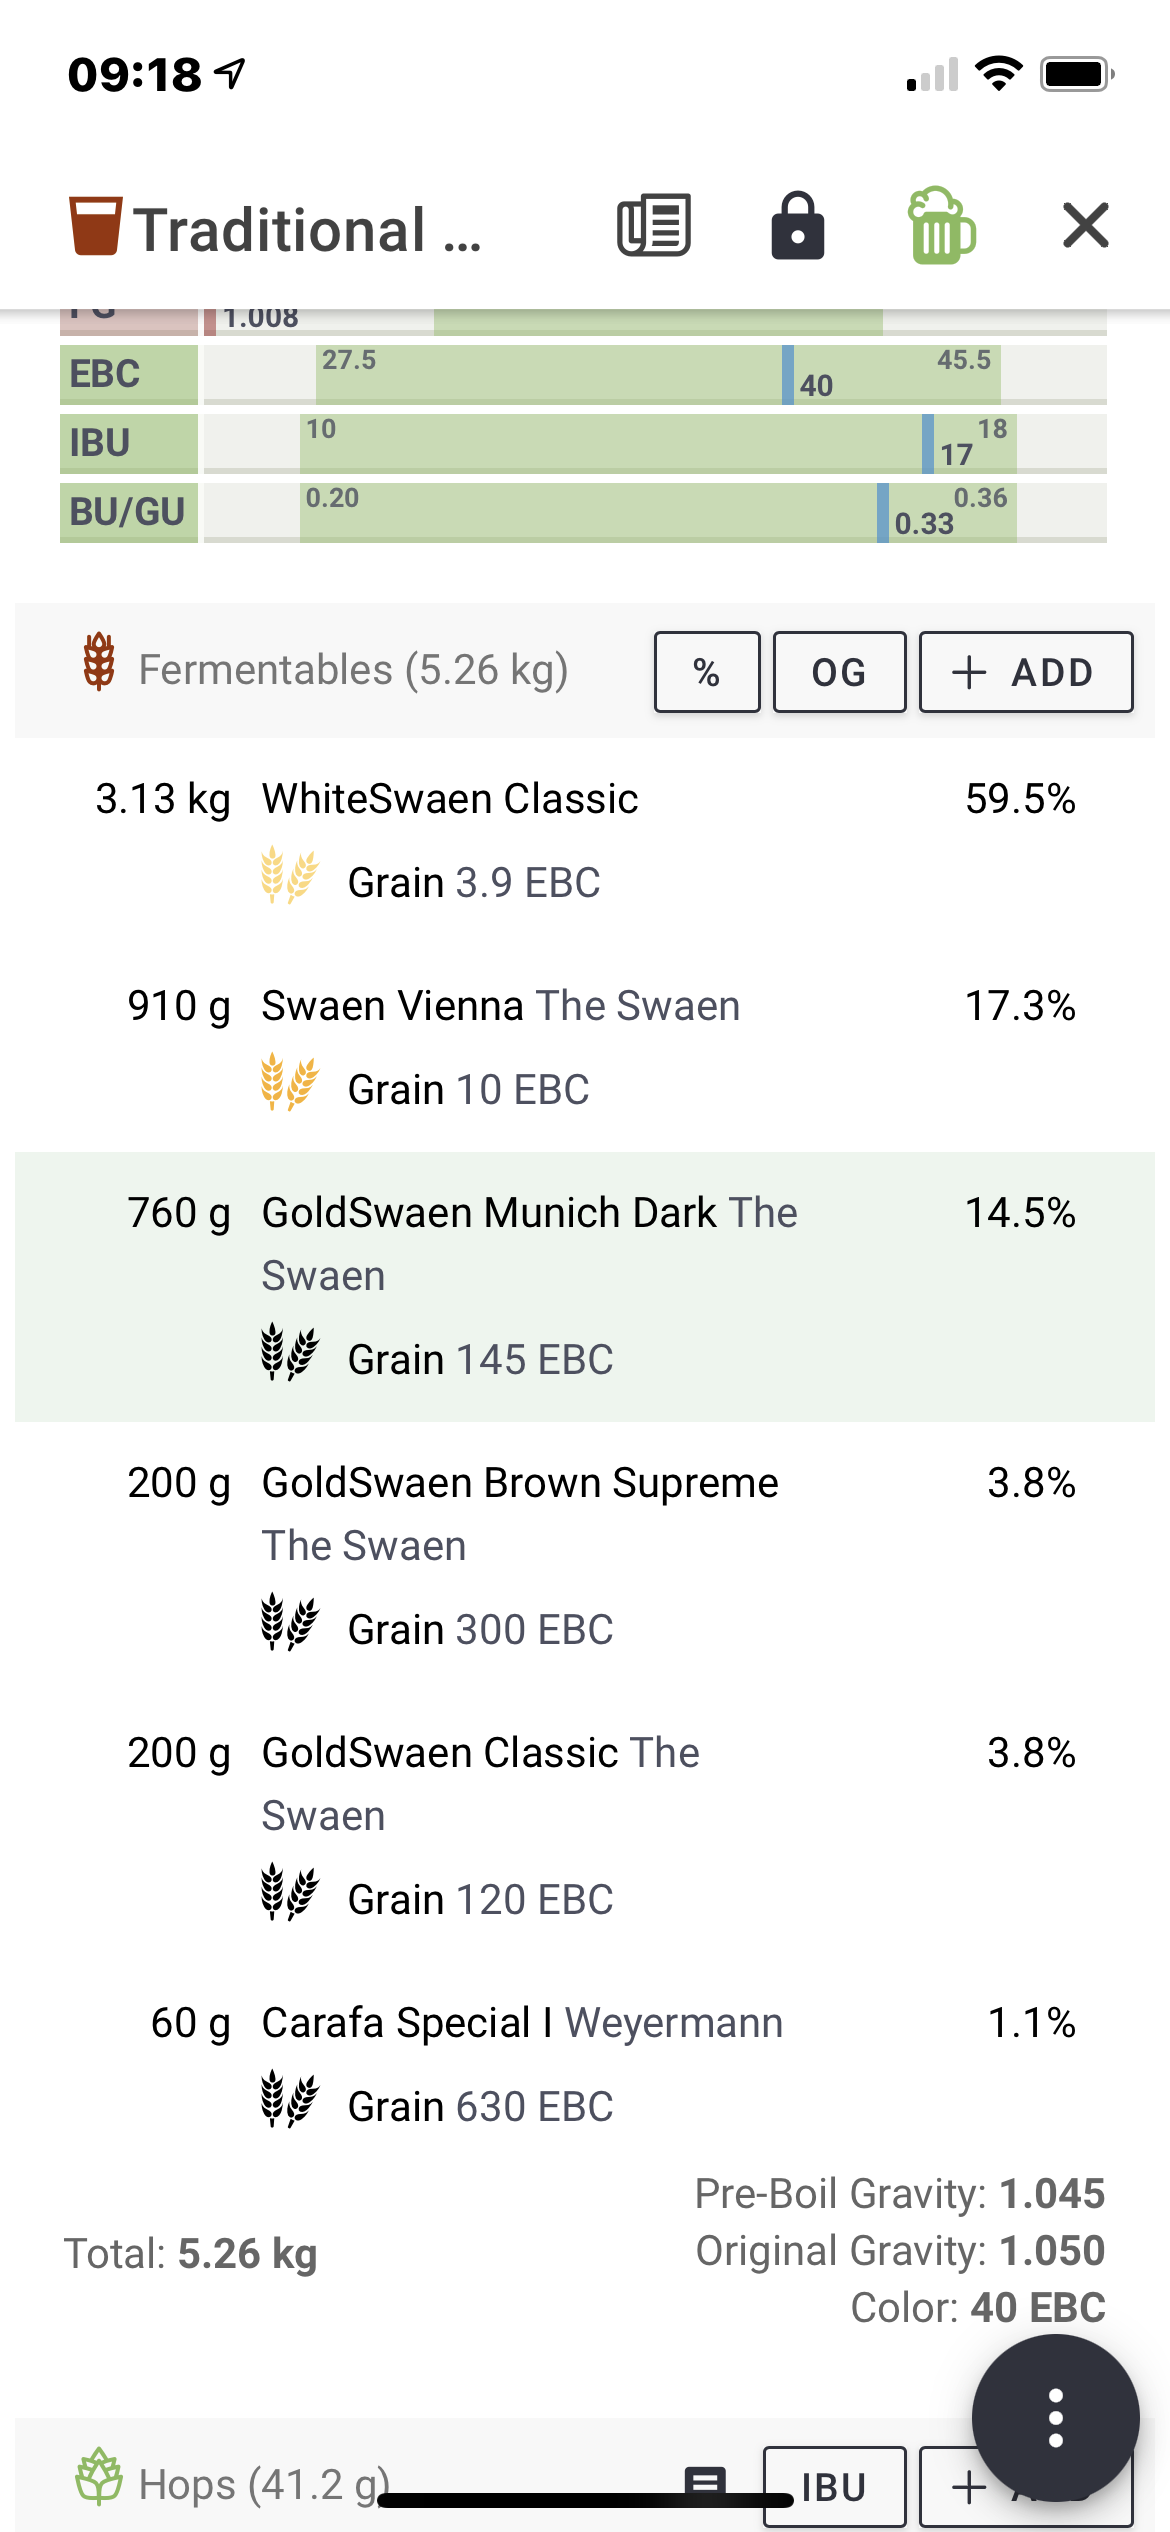Toggle IBU view for hops
This screenshot has height=2532, width=1170.
tap(834, 2487)
